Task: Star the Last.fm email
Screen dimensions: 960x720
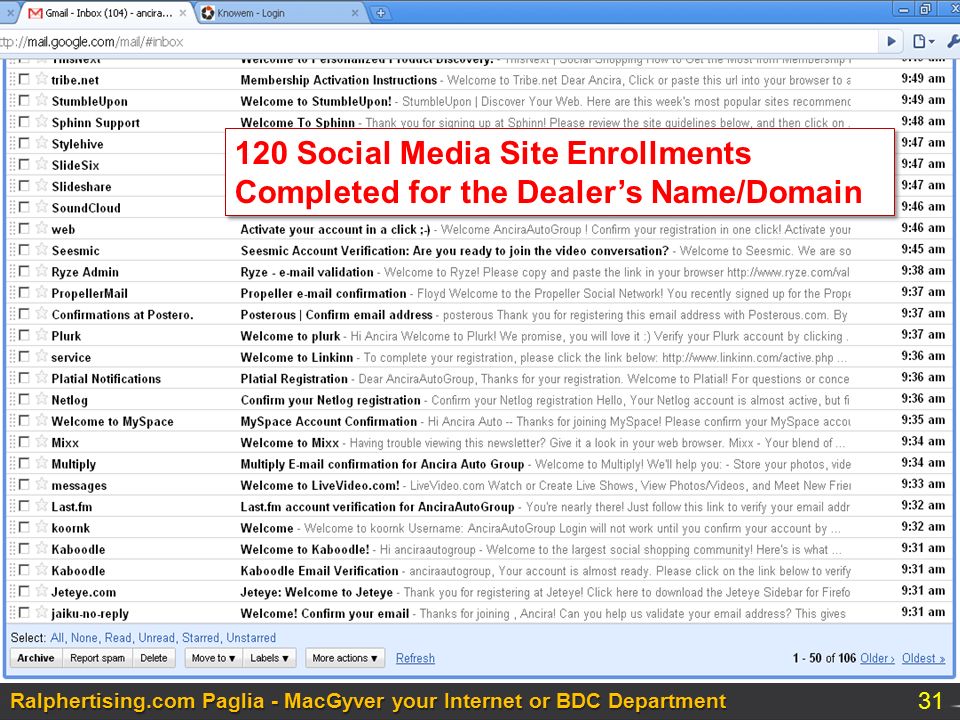Action: tap(42, 505)
